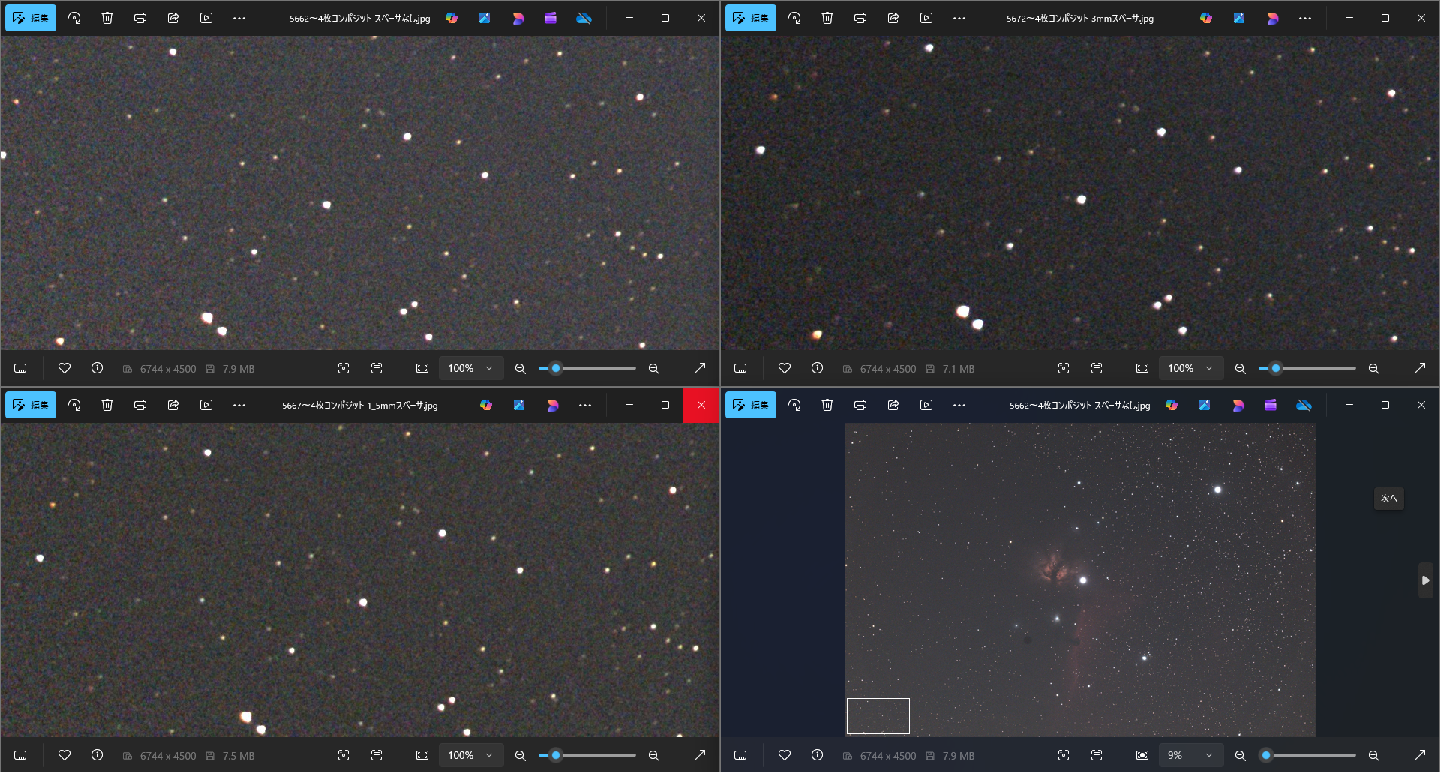The height and width of the screenshot is (772, 1441).
Task: Favorite the photo in the 3mmスペーサ window
Action: tap(785, 368)
